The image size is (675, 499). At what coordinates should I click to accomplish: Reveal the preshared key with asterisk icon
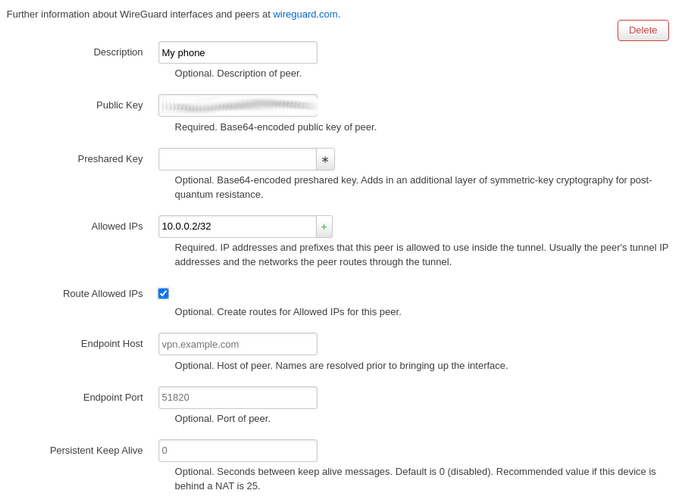325,160
